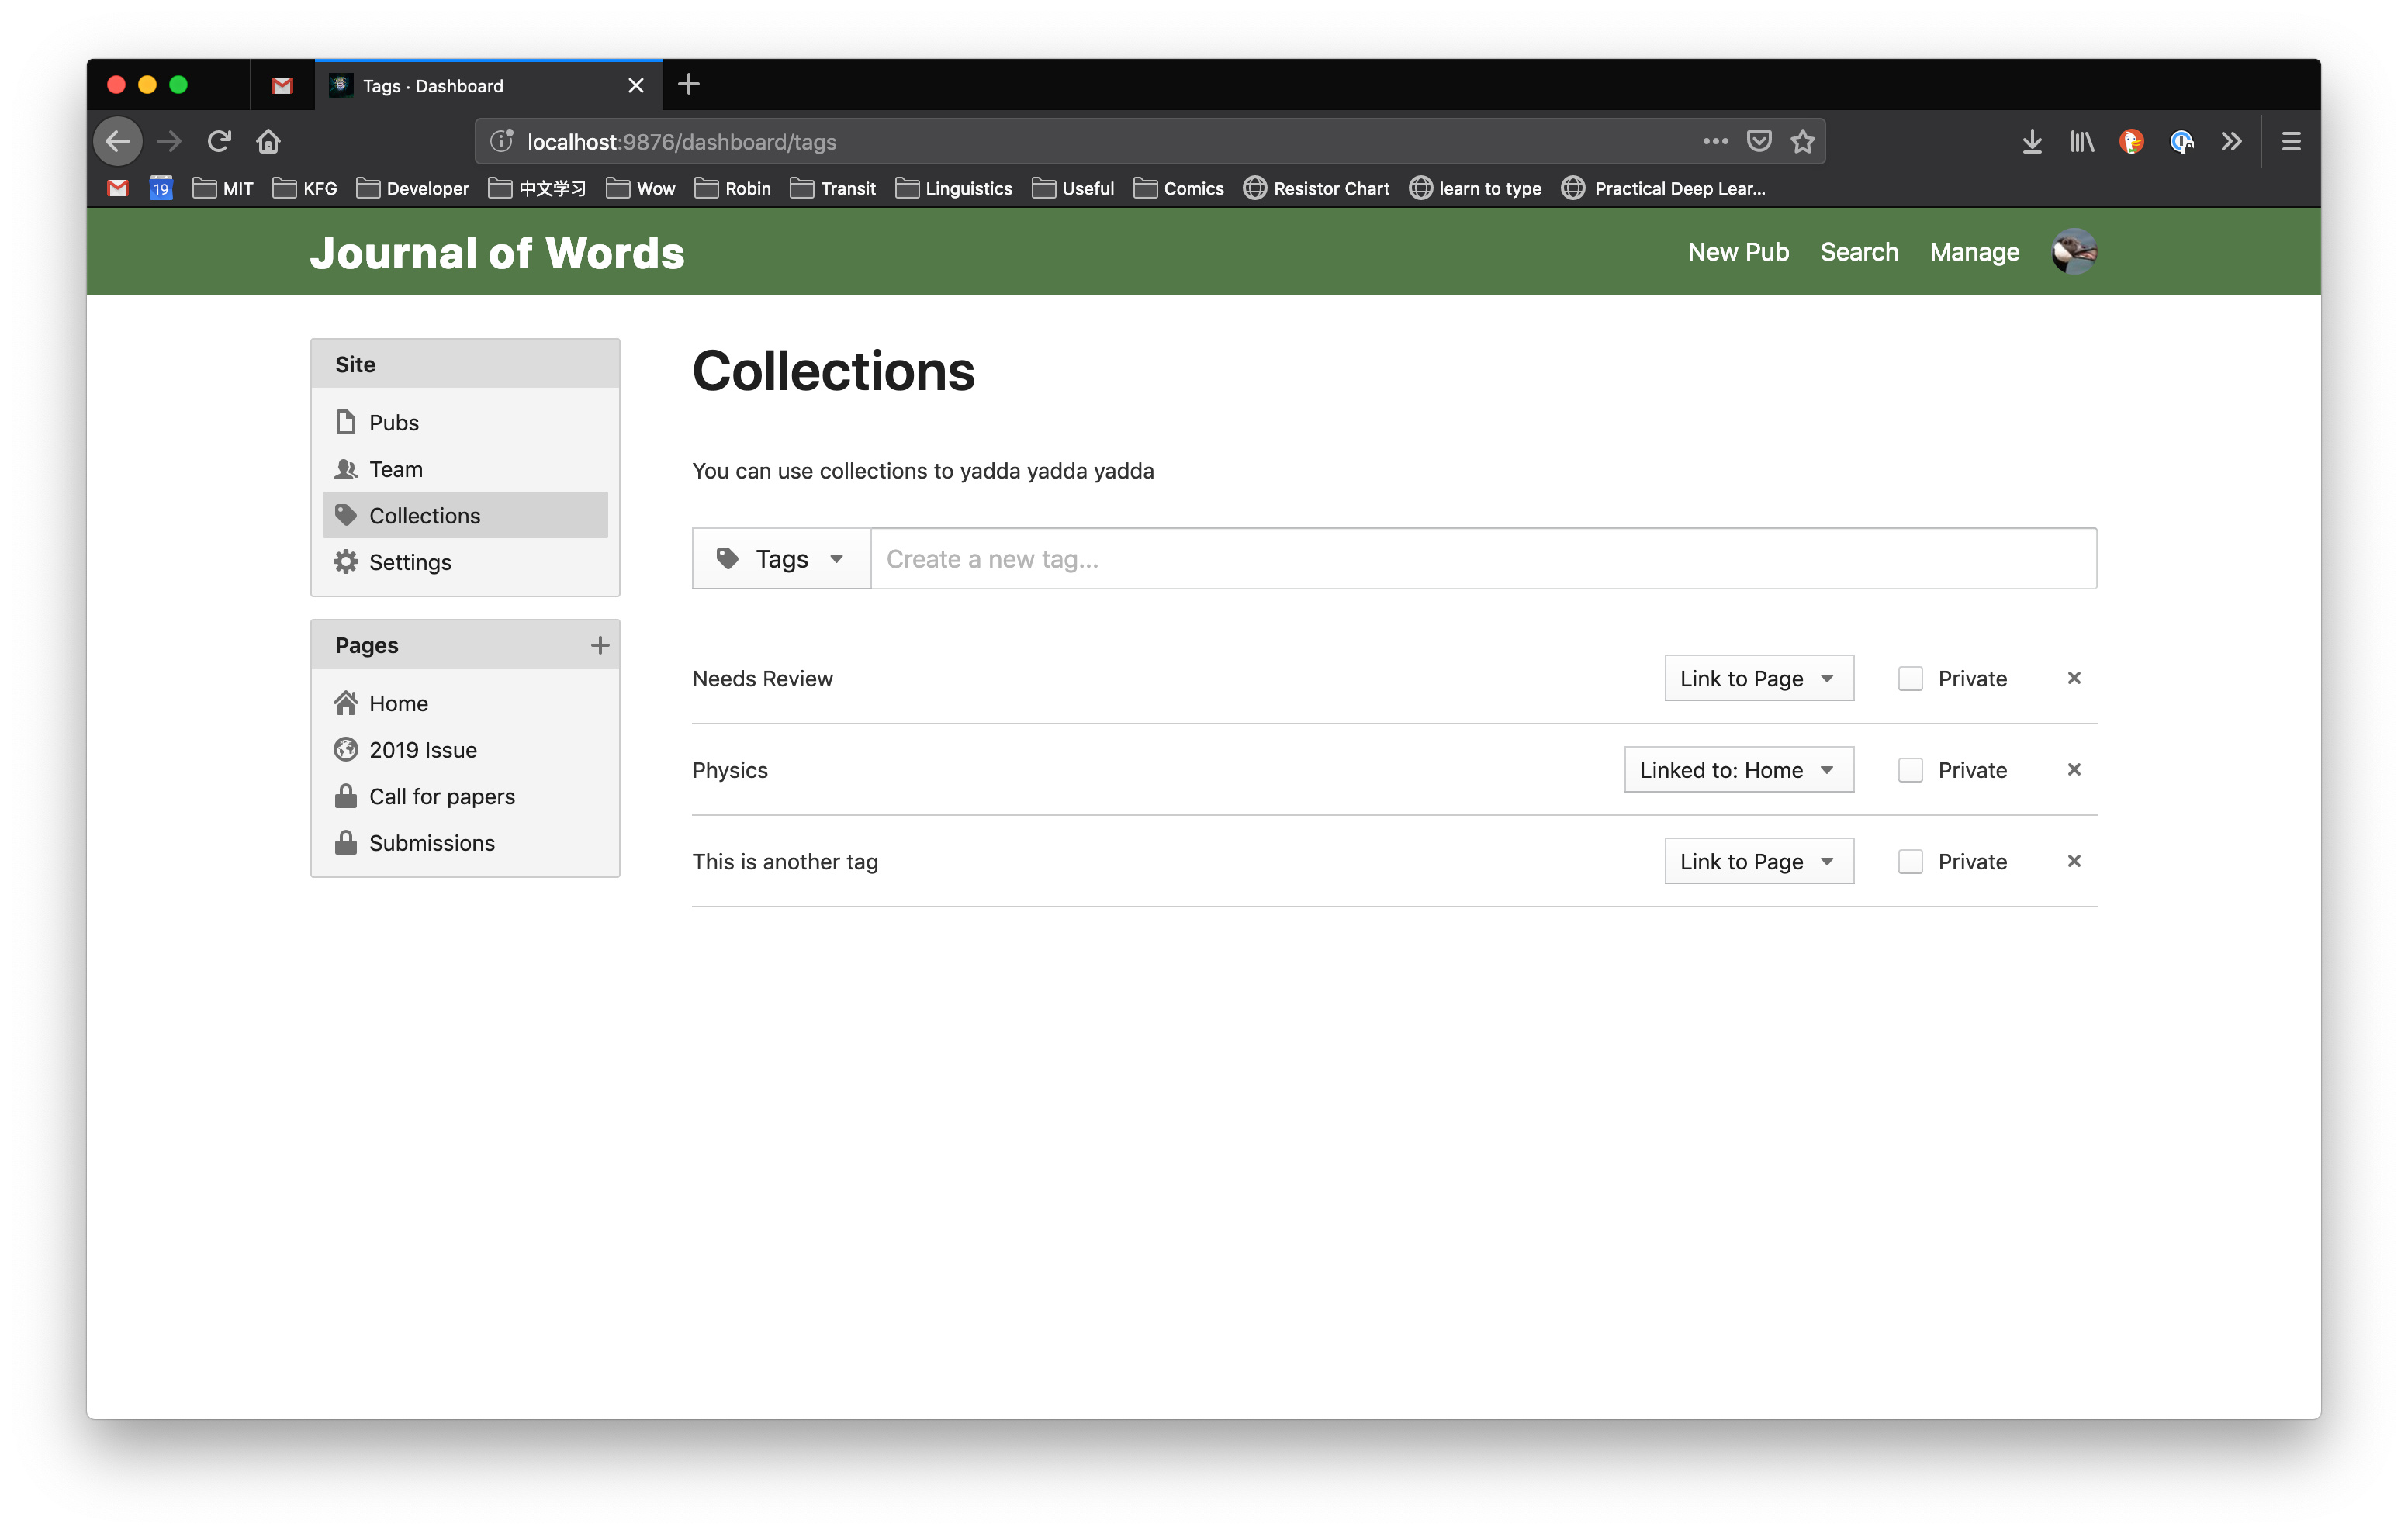Open Link to Page dropdown for Needs Review
The width and height of the screenshot is (2408, 1534).
[1759, 678]
